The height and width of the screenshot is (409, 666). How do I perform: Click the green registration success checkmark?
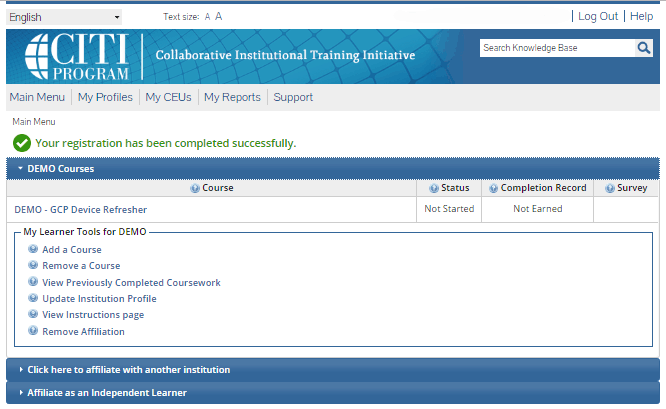[22, 143]
